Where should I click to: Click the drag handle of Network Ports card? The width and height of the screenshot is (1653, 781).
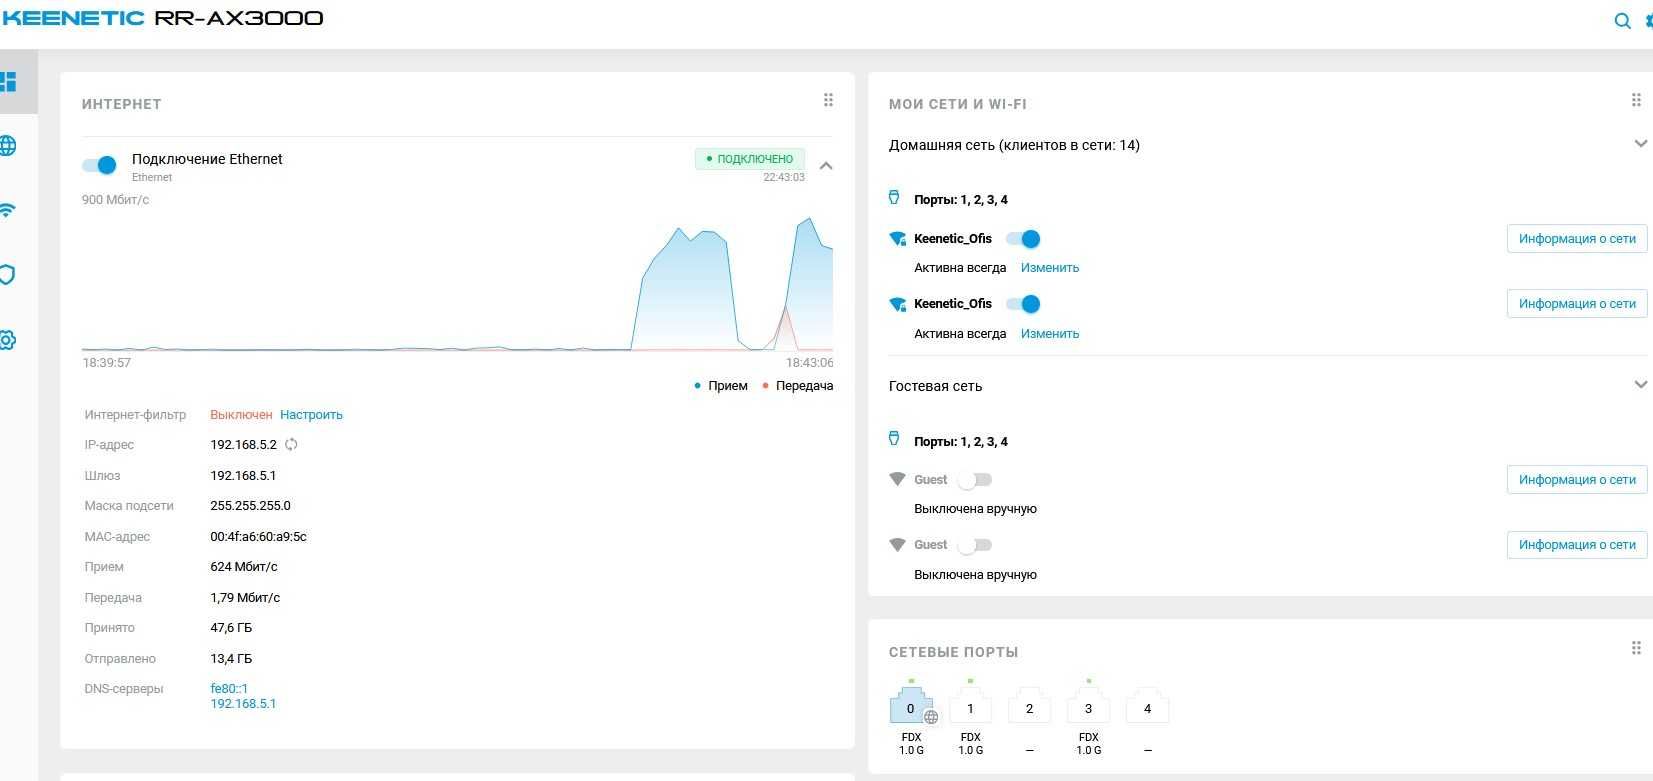pyautogui.click(x=1636, y=648)
